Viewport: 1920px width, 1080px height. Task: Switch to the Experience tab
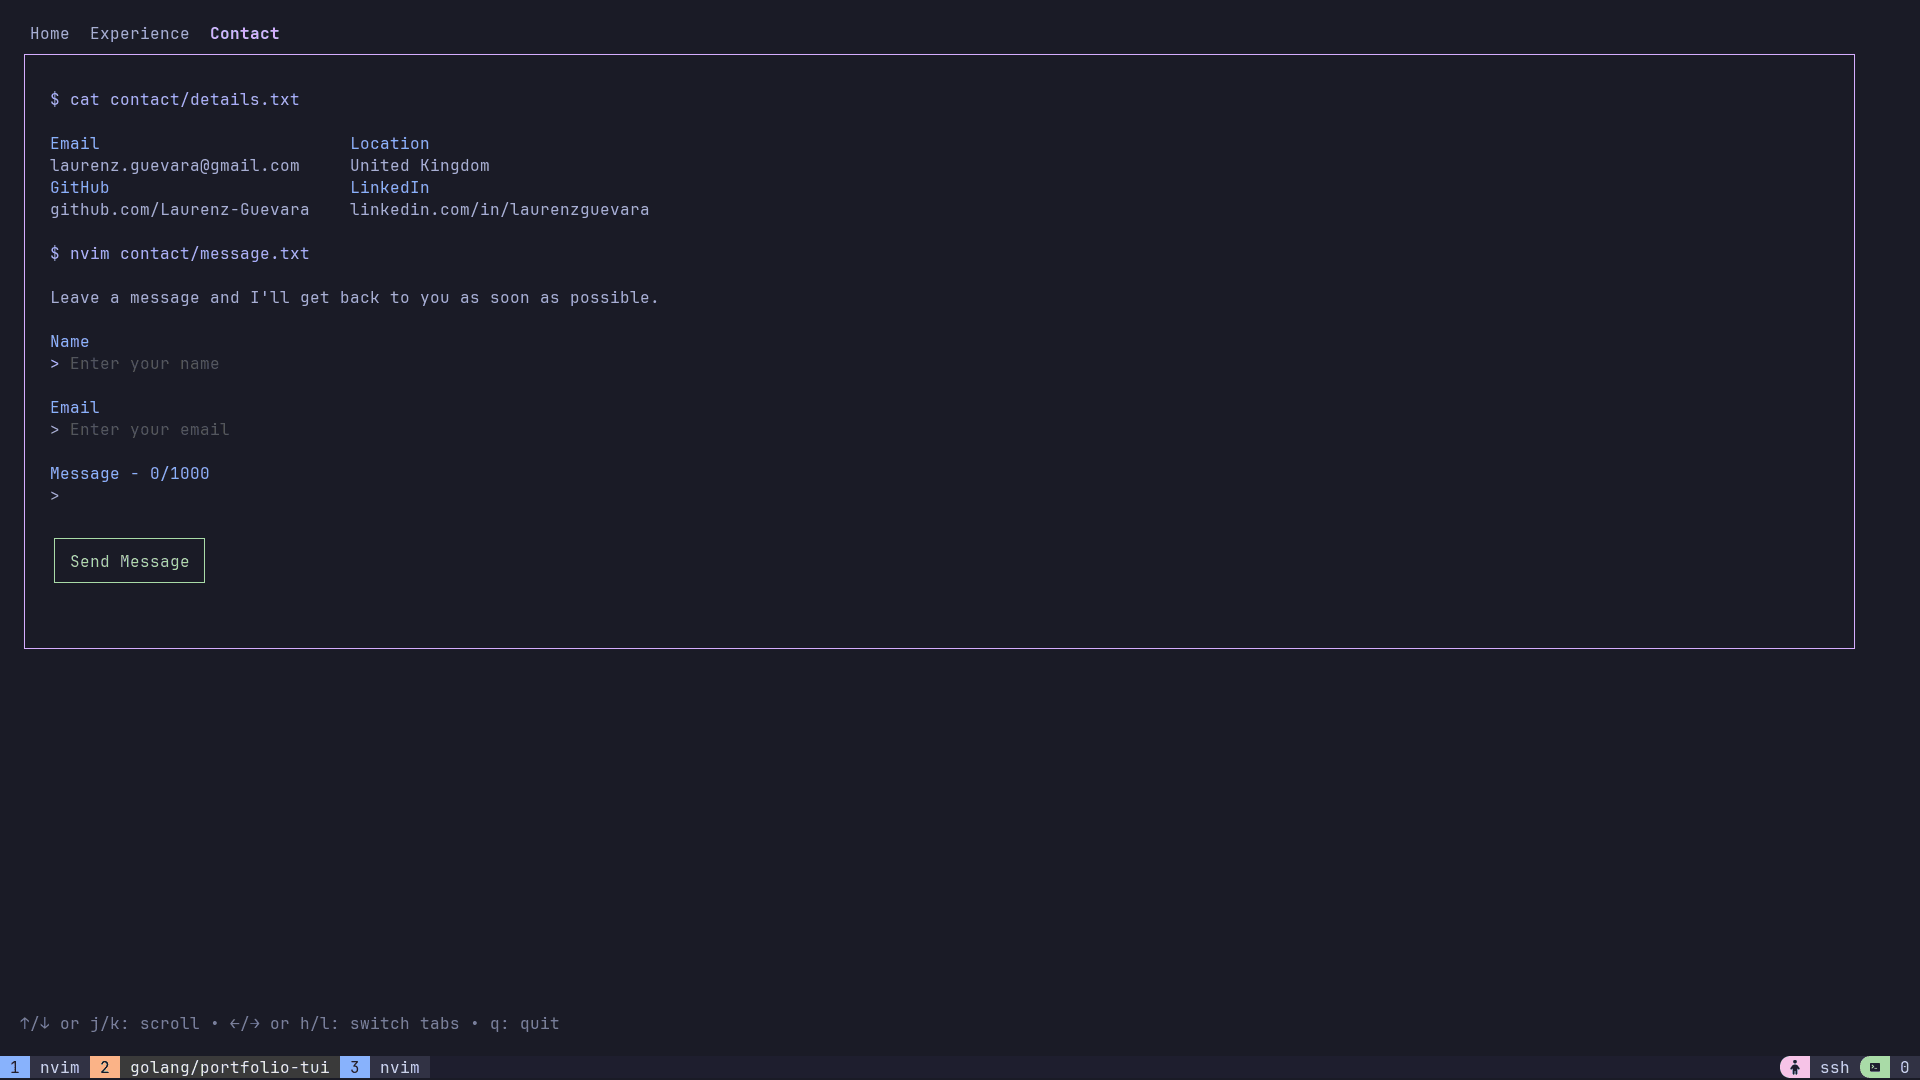139,33
